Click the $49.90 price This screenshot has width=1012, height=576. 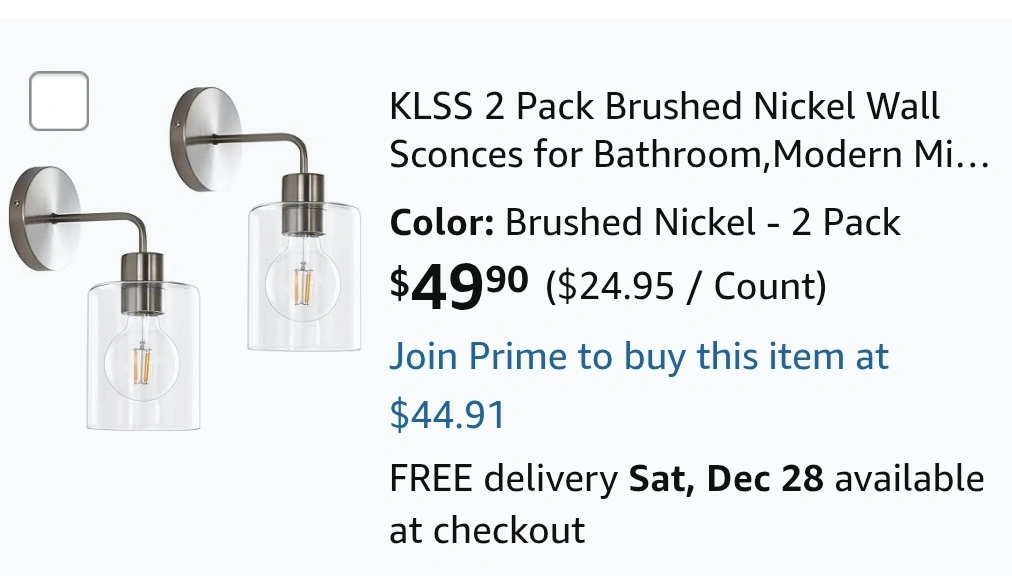pos(459,287)
